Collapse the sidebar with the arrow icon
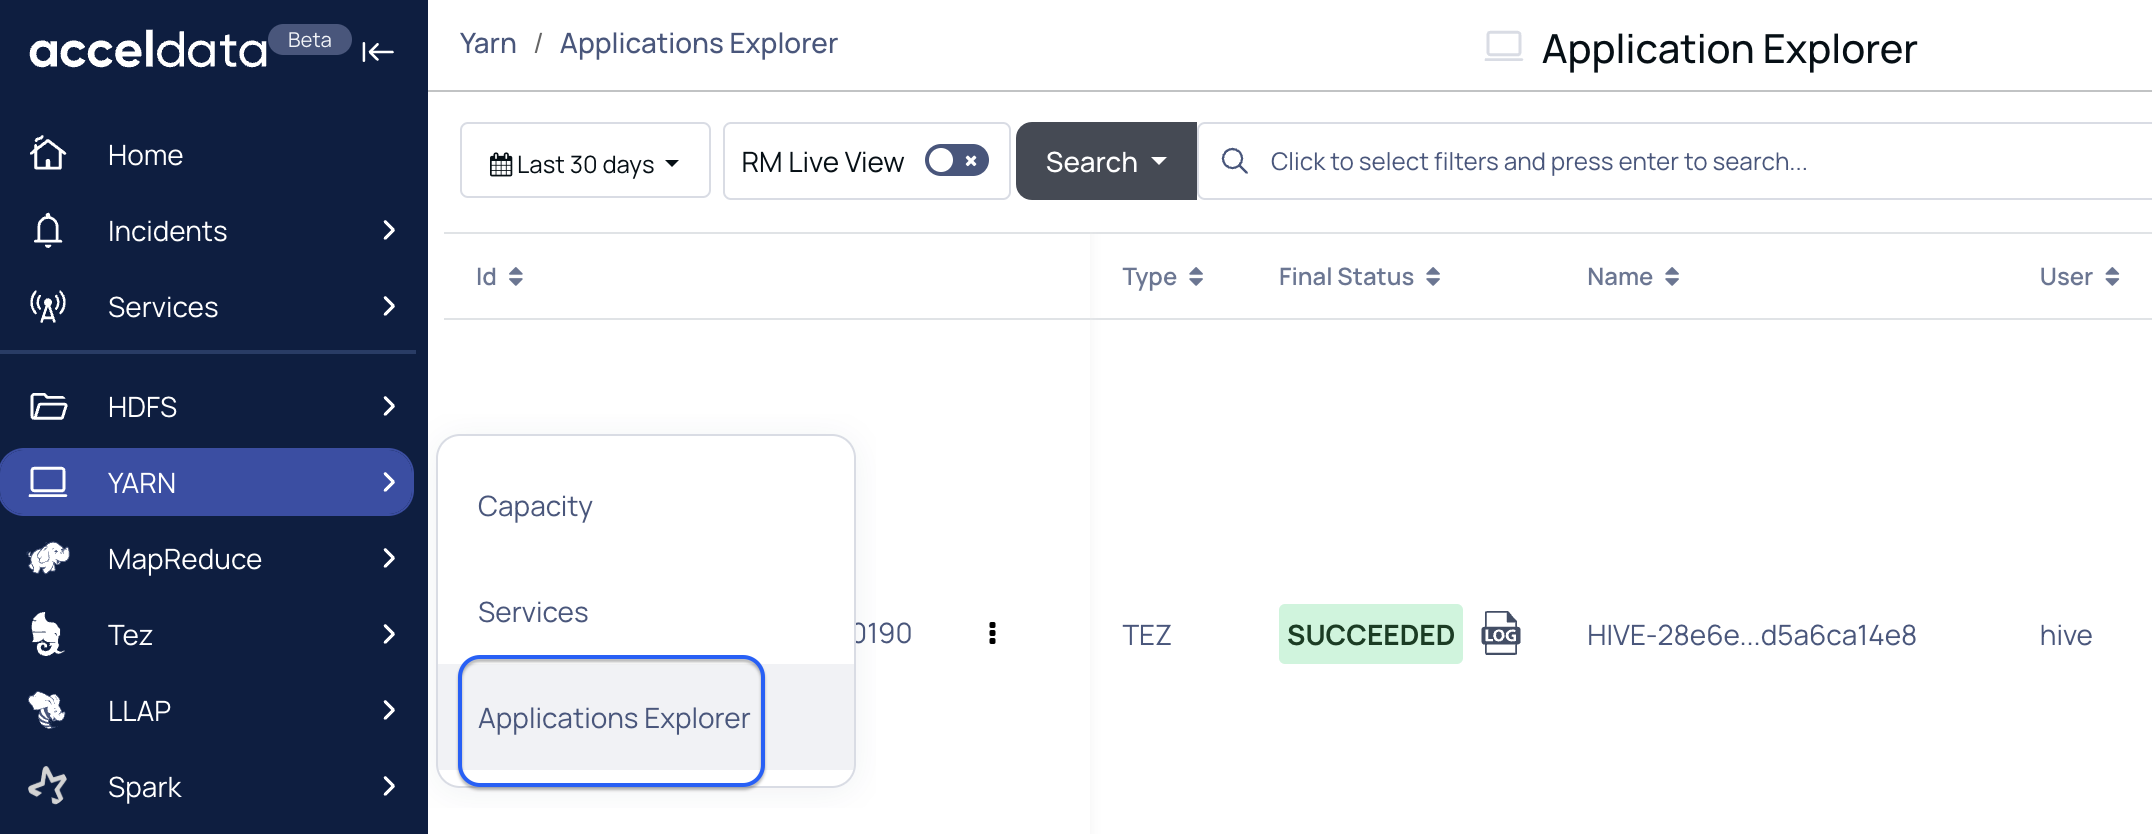 coord(378,52)
